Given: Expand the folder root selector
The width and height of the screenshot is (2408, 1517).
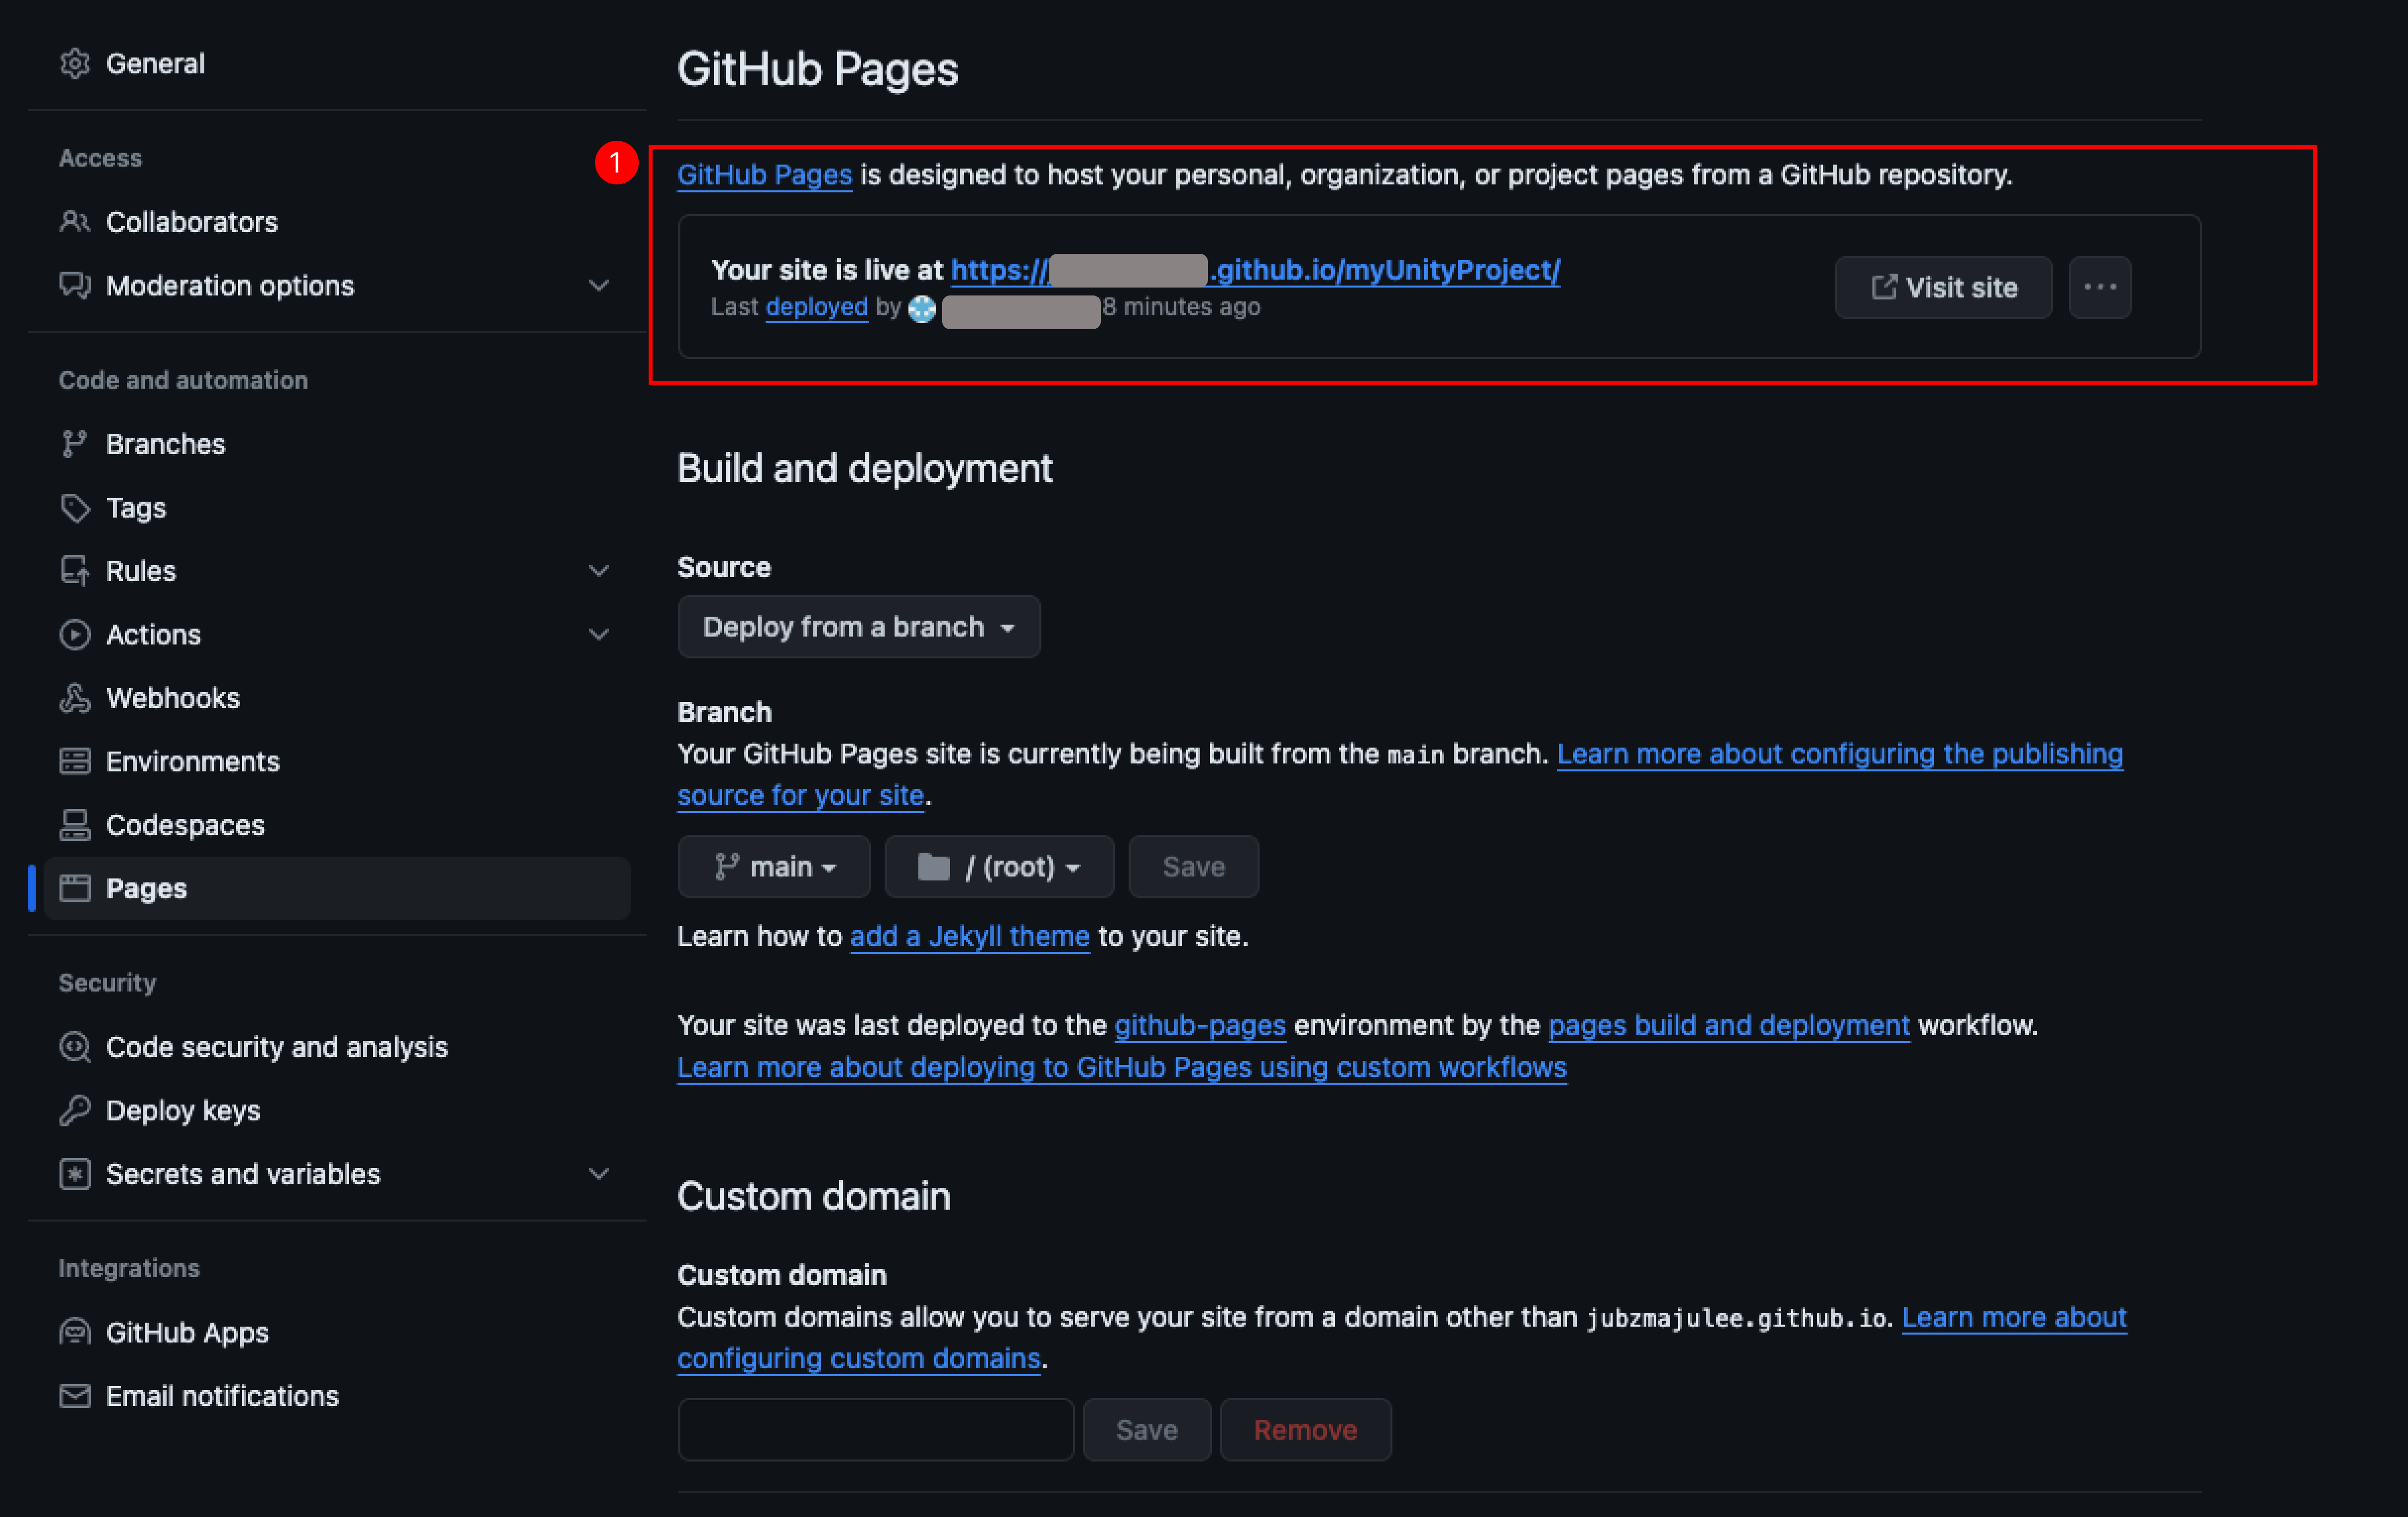Looking at the screenshot, I should (x=996, y=865).
